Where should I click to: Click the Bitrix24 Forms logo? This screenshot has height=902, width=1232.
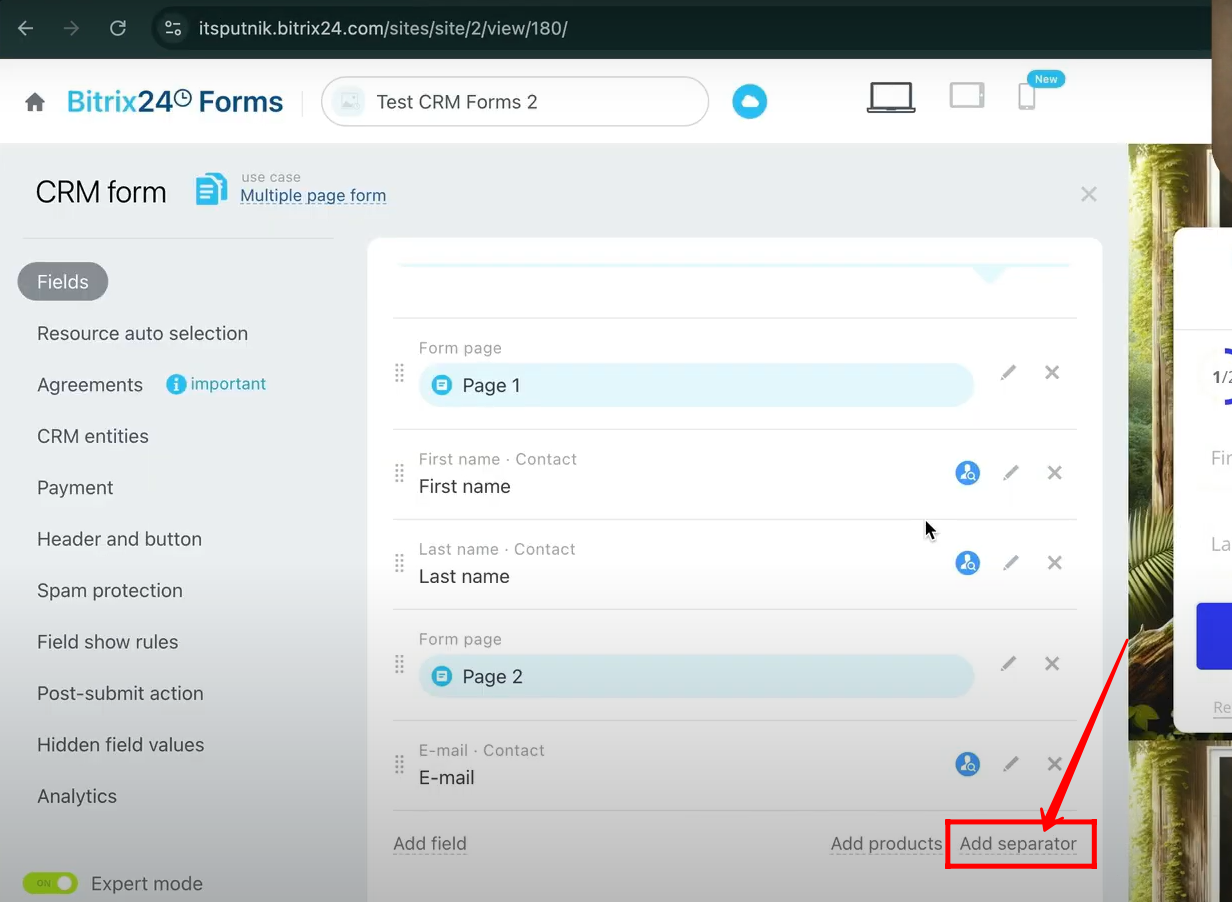[x=175, y=101]
